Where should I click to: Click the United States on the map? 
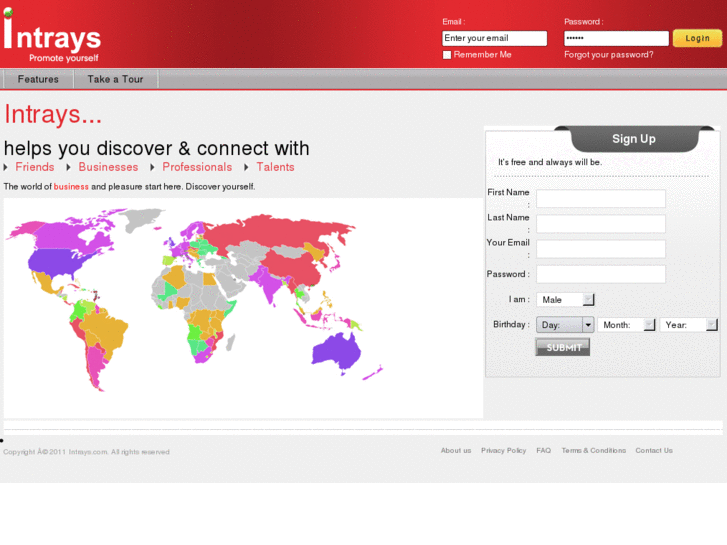coord(53,262)
